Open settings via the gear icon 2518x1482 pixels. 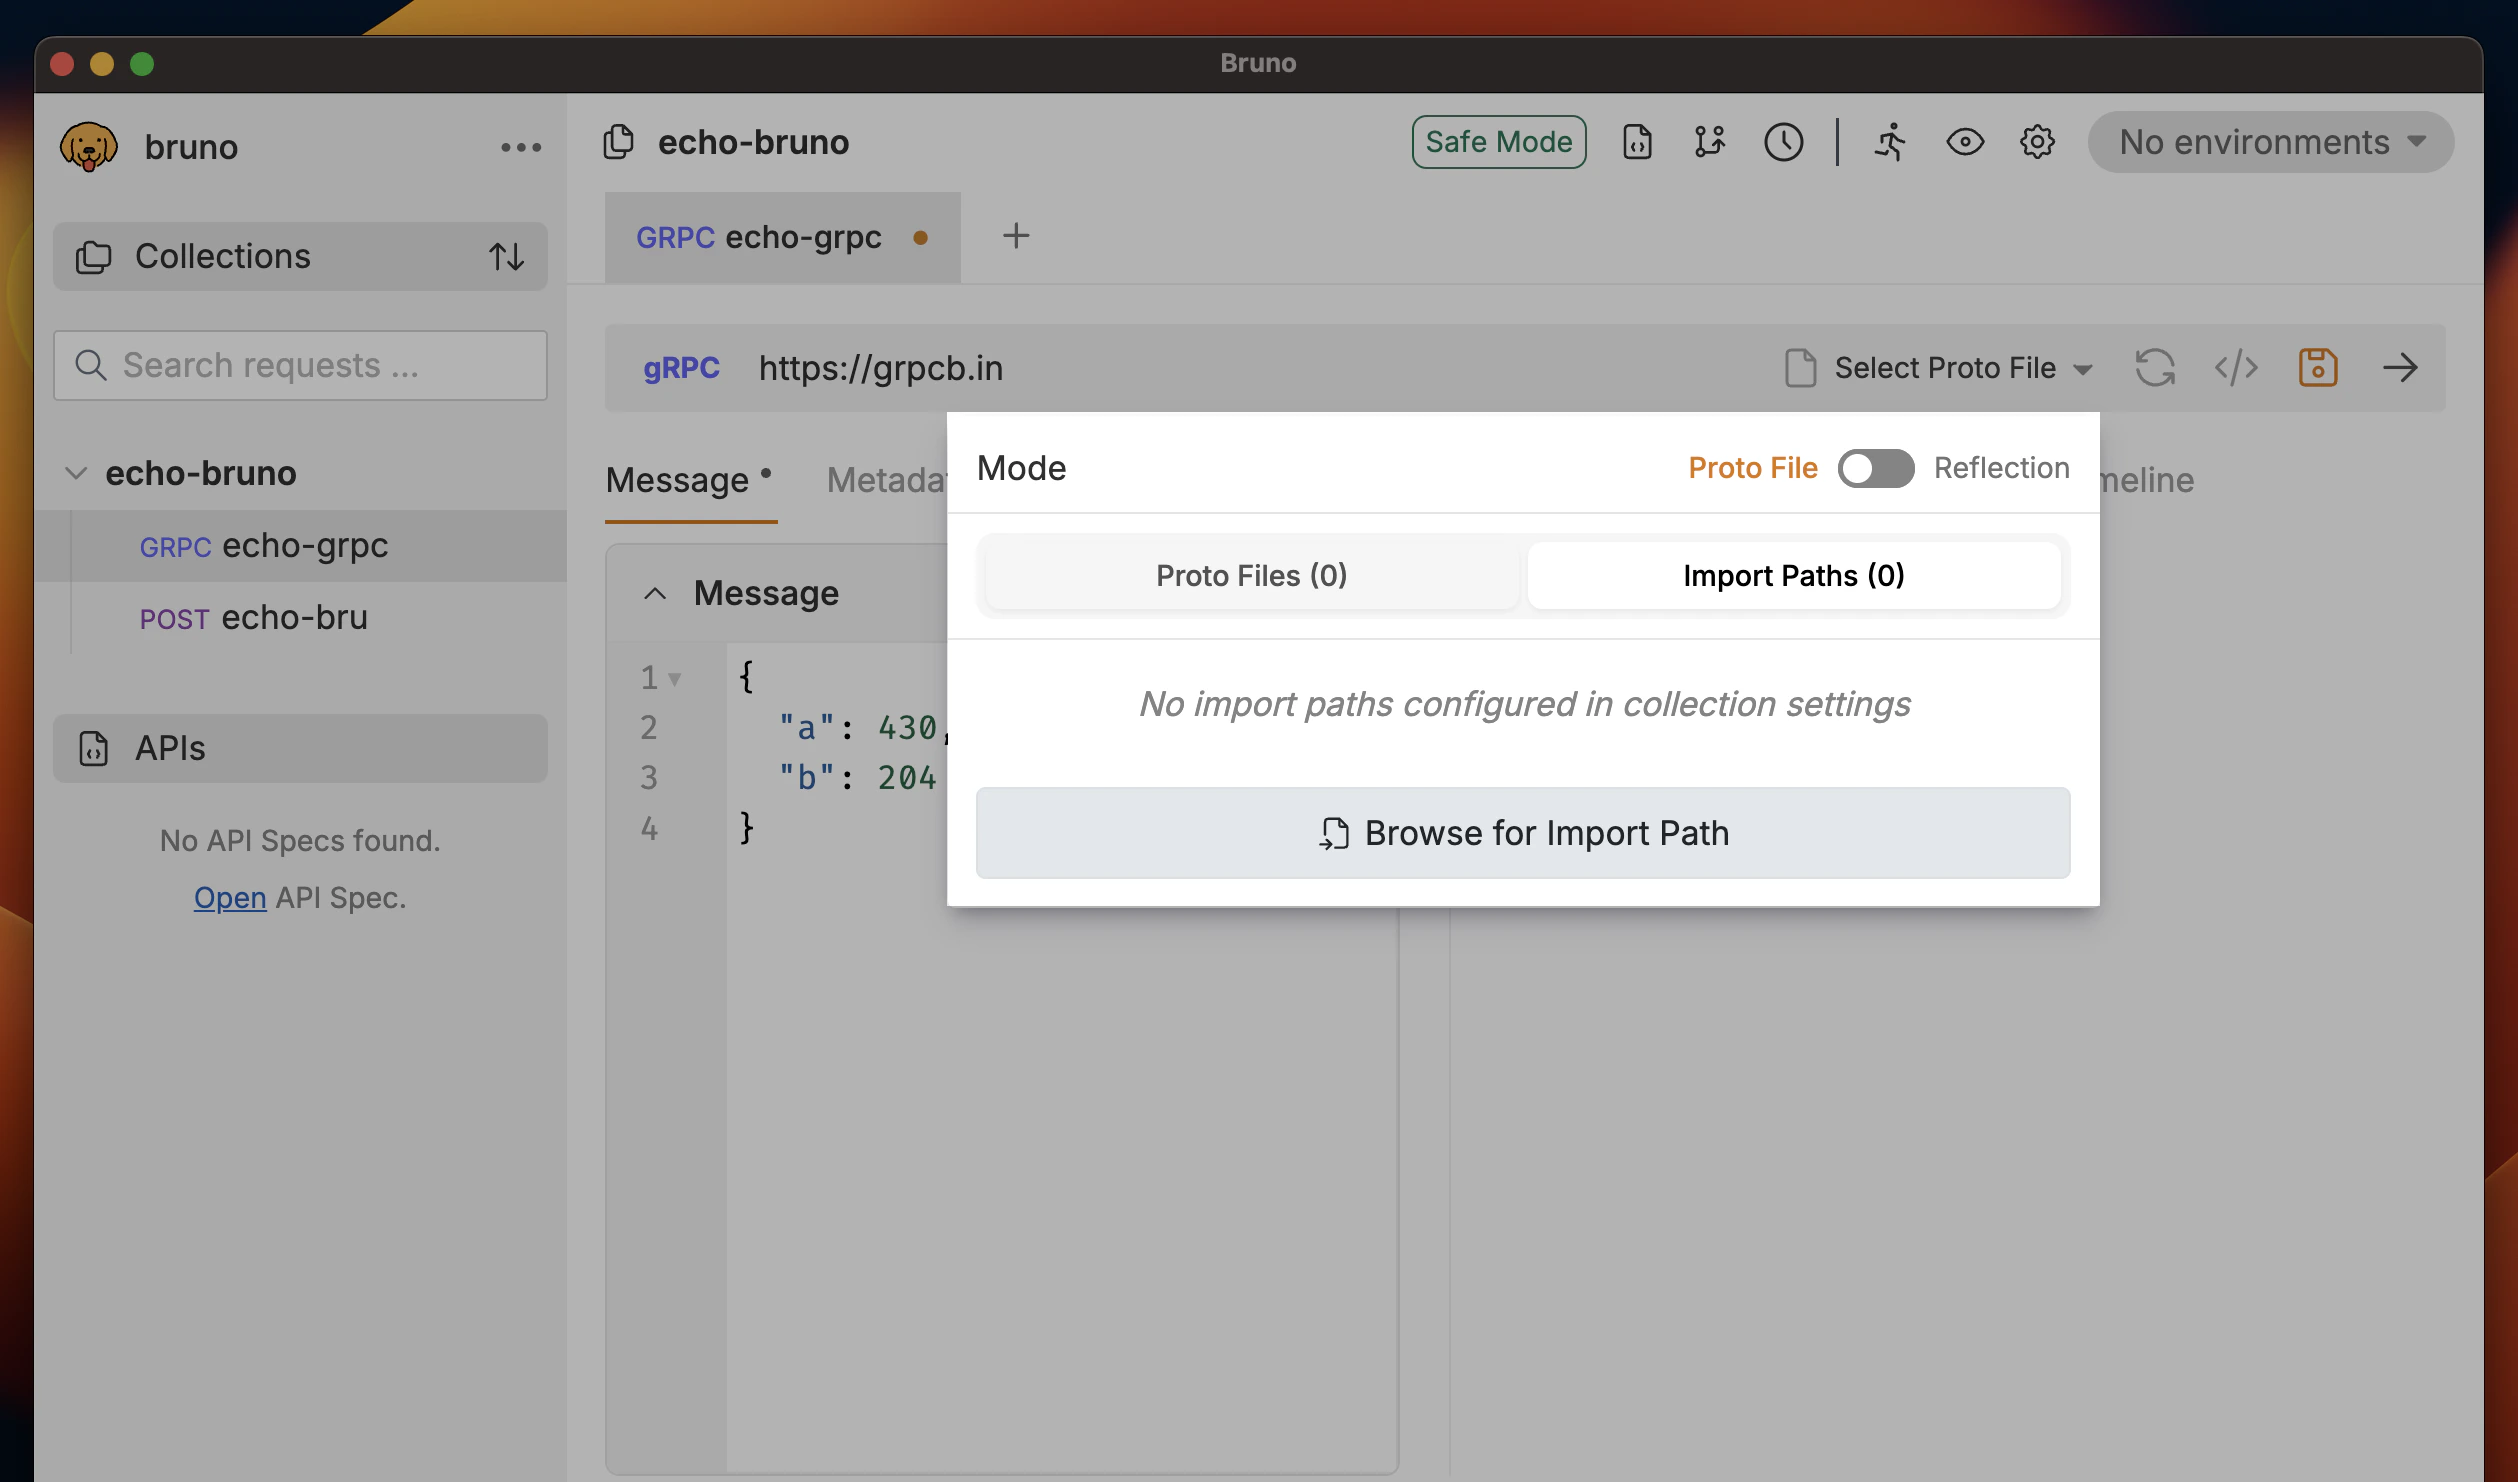[2038, 142]
